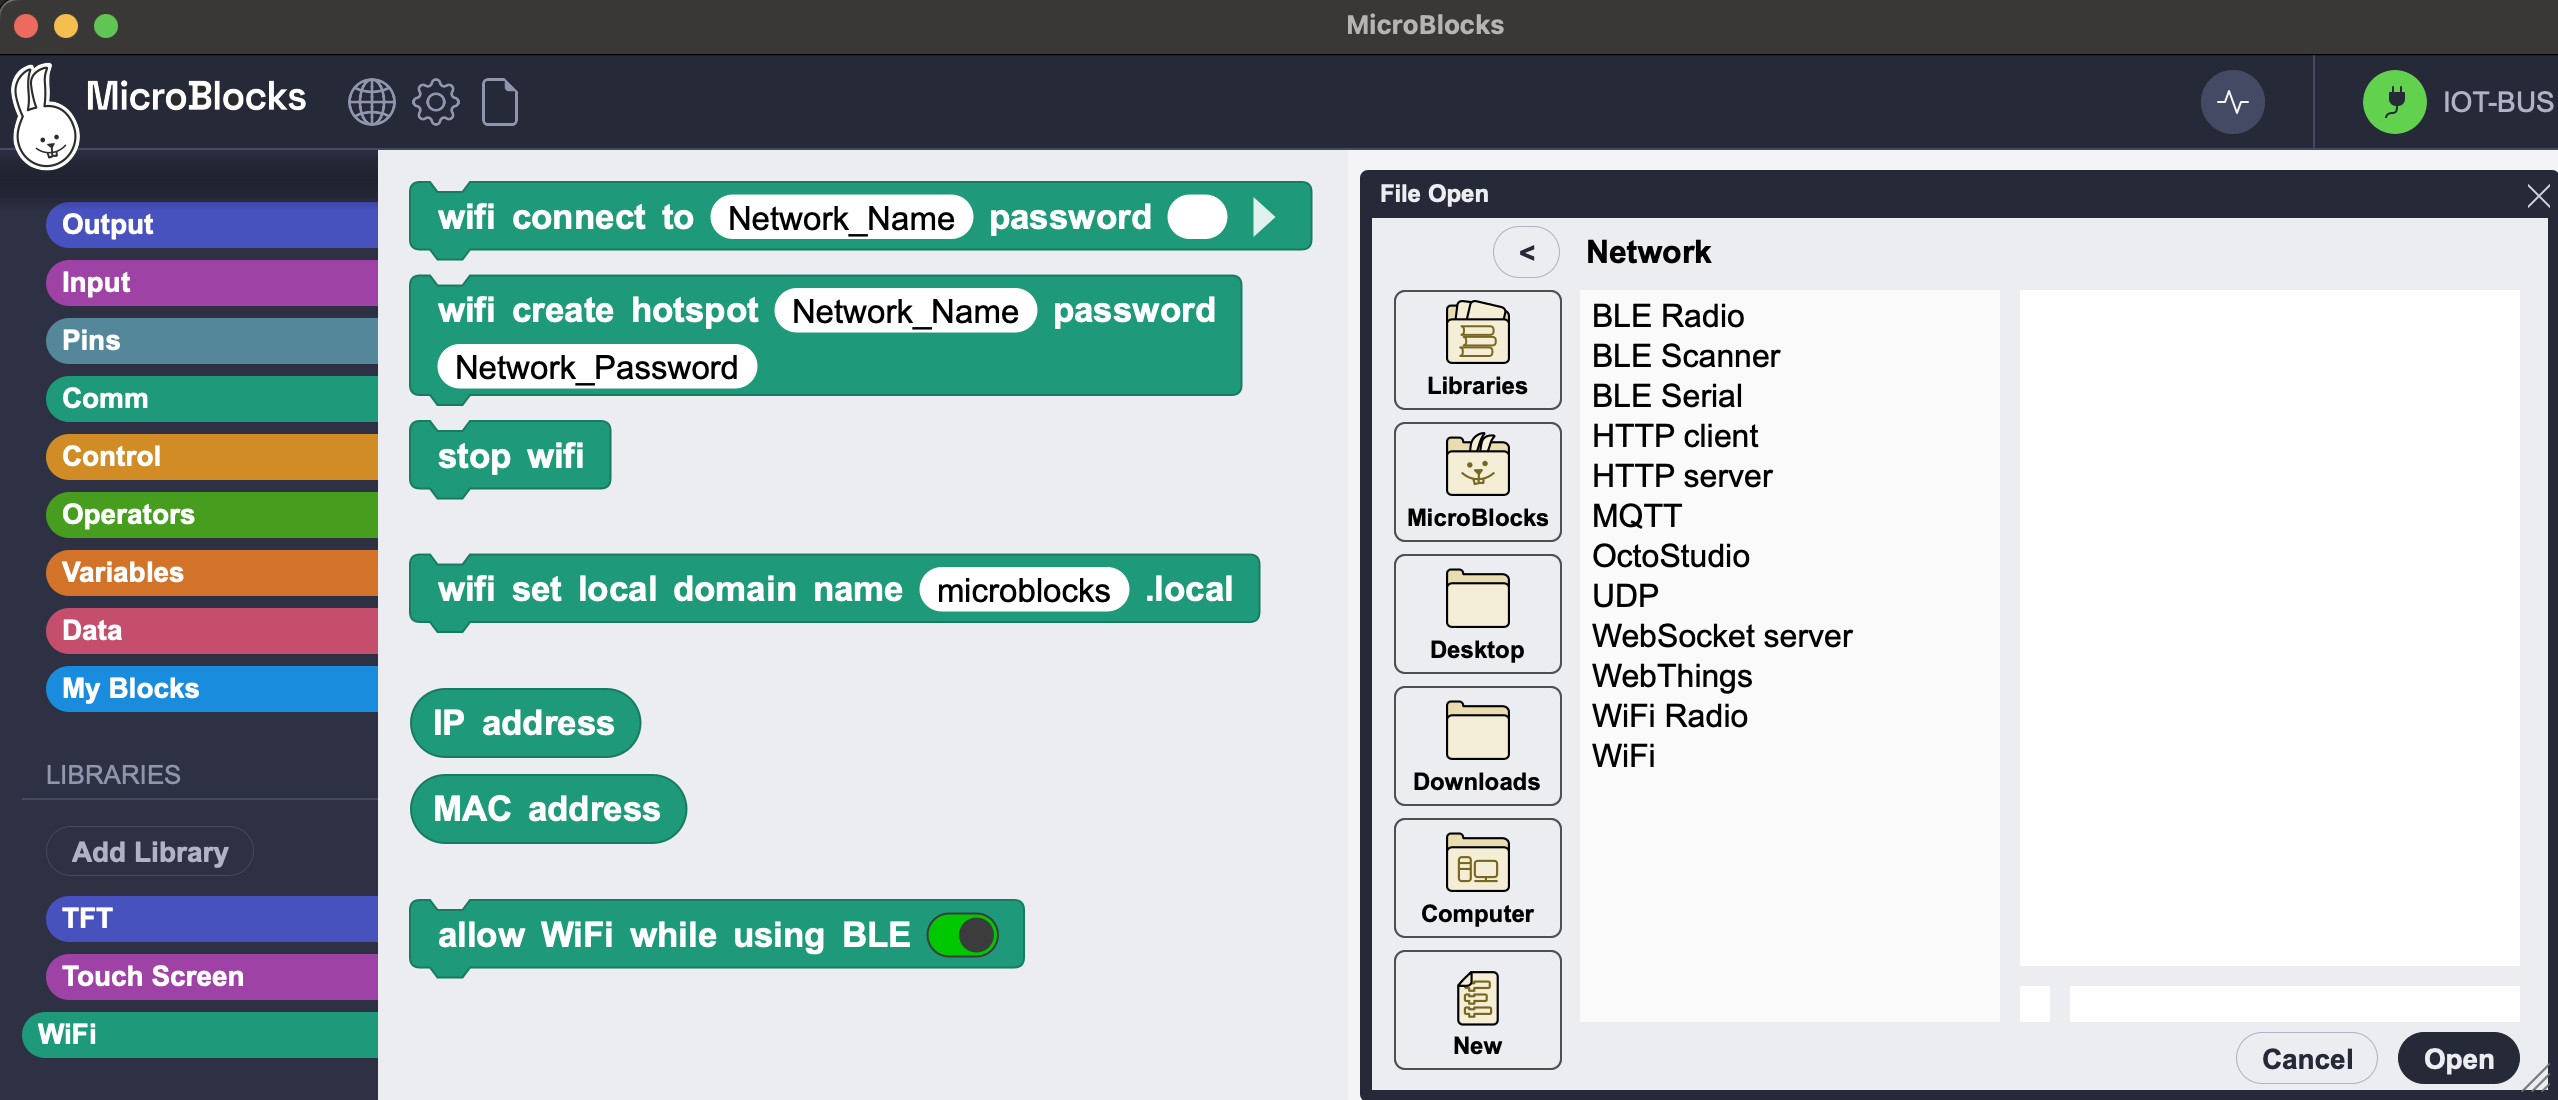This screenshot has height=1100, width=2558.
Task: Open the settings gear menu
Action: point(436,102)
